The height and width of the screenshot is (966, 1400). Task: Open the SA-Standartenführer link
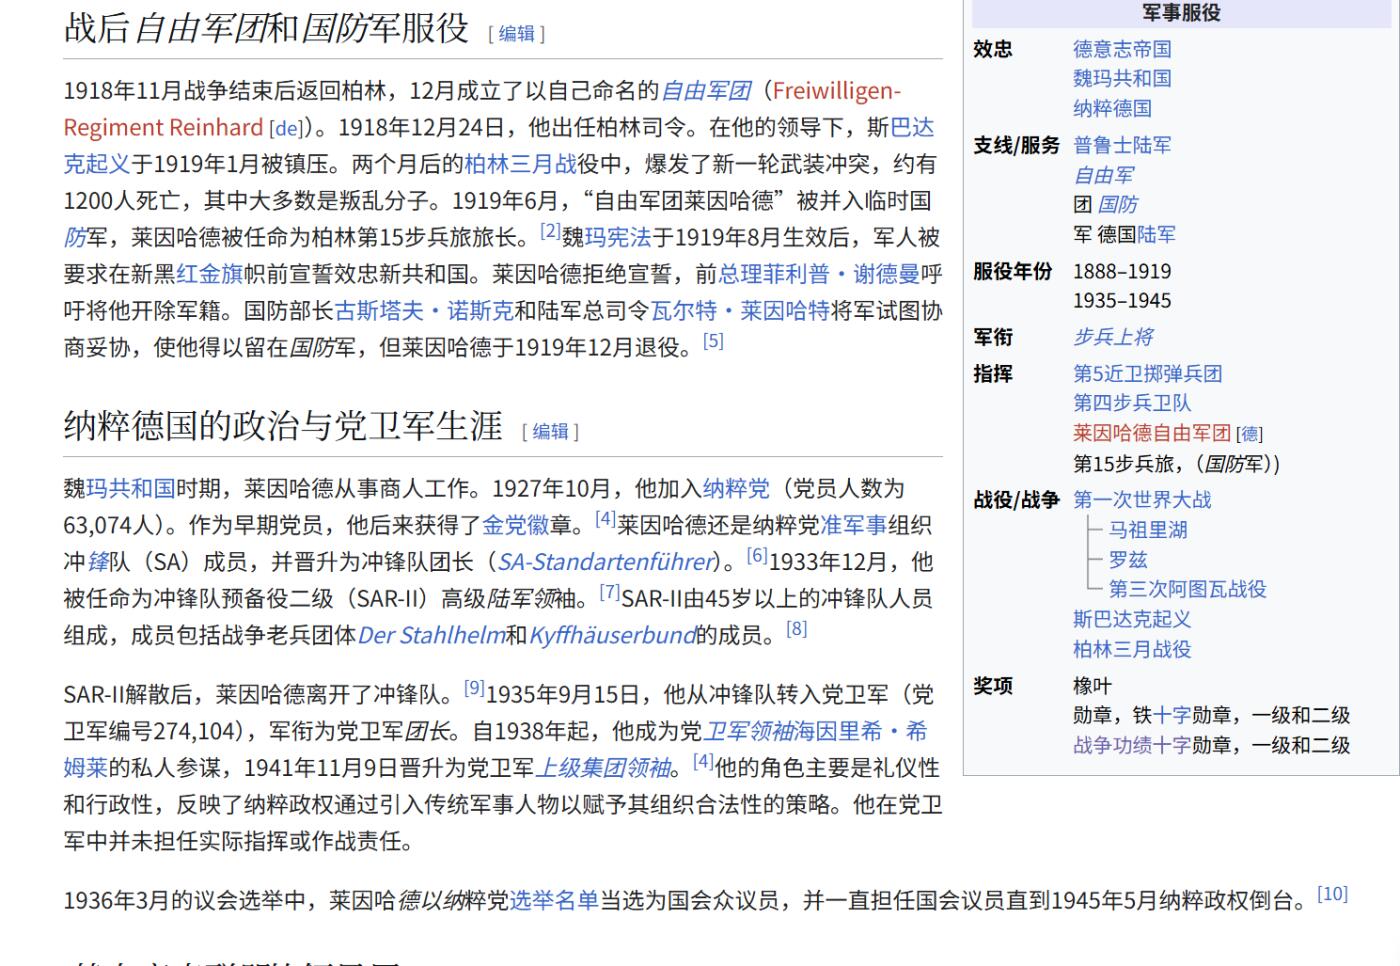pyautogui.click(x=603, y=562)
